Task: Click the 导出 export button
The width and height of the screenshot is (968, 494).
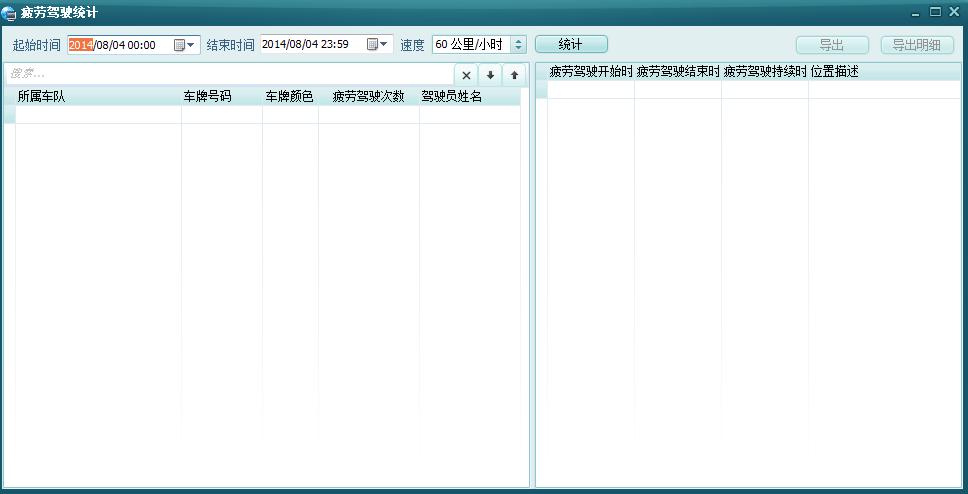Action: click(831, 45)
